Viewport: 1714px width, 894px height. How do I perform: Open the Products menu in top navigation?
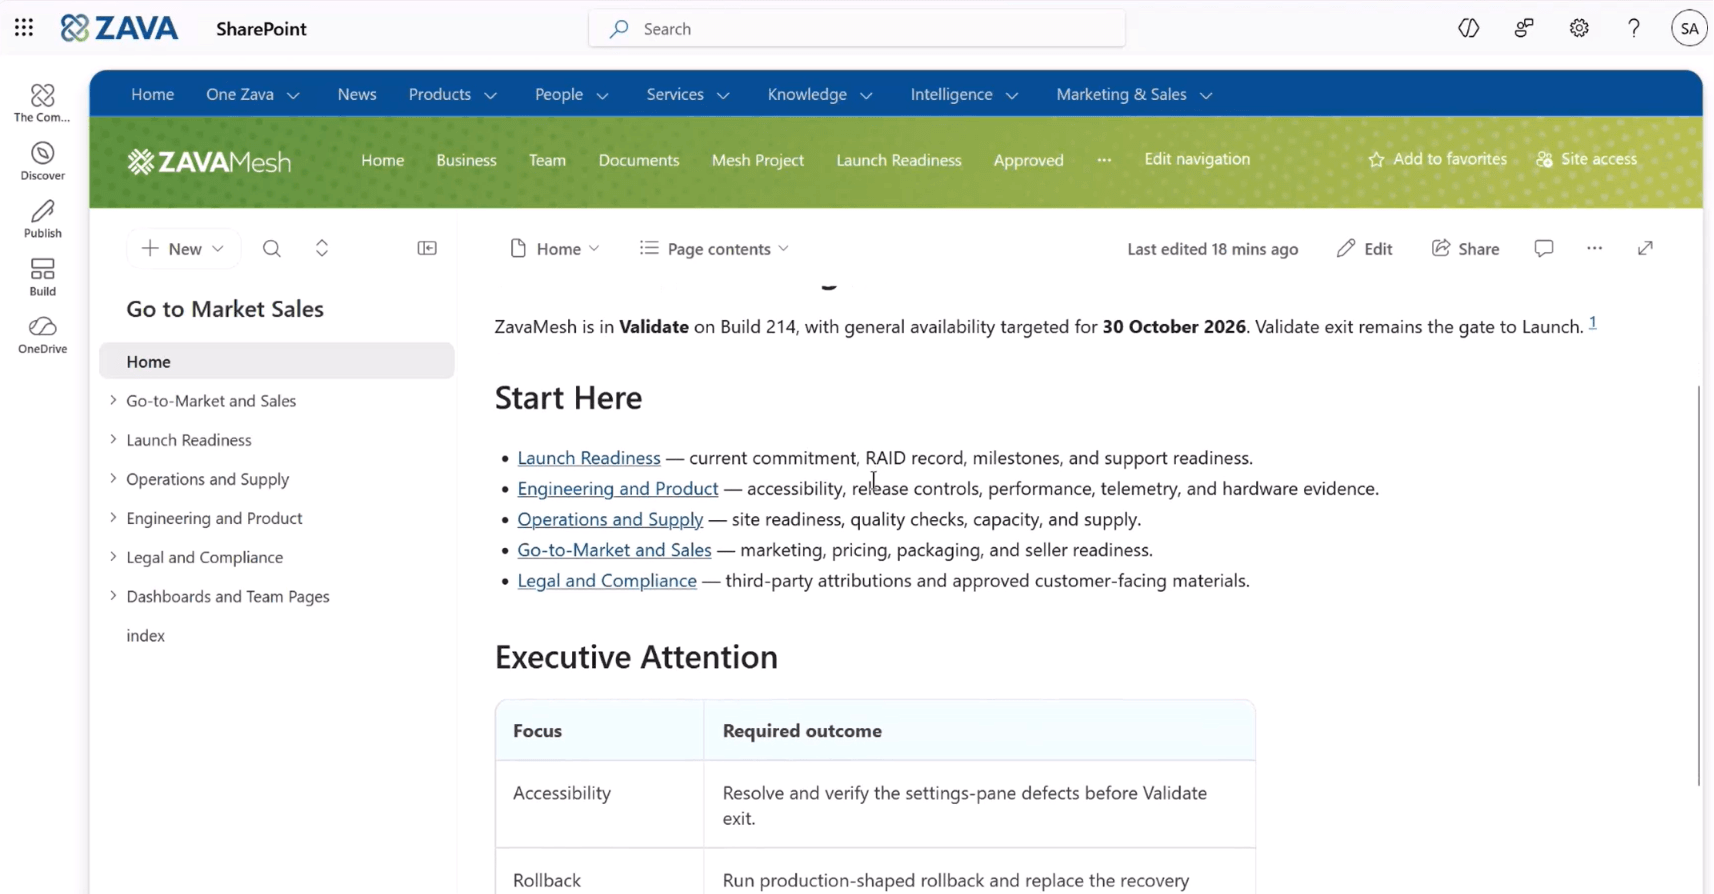click(452, 94)
